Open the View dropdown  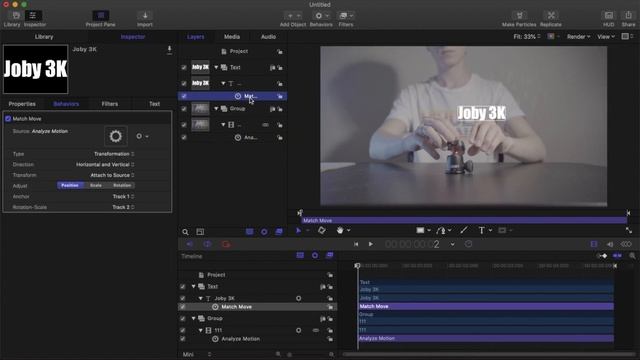(x=606, y=37)
